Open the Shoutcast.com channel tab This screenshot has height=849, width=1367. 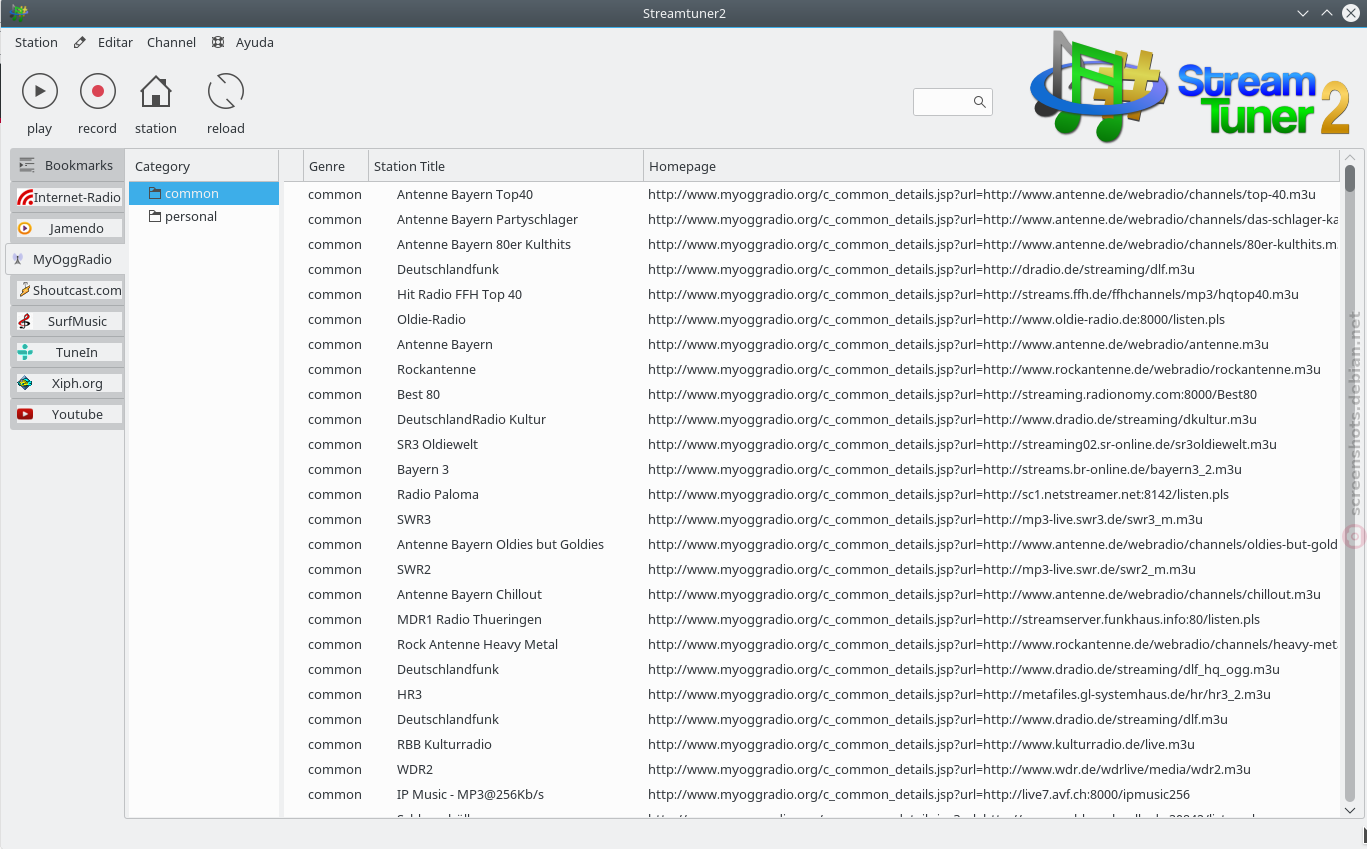[x=69, y=290]
